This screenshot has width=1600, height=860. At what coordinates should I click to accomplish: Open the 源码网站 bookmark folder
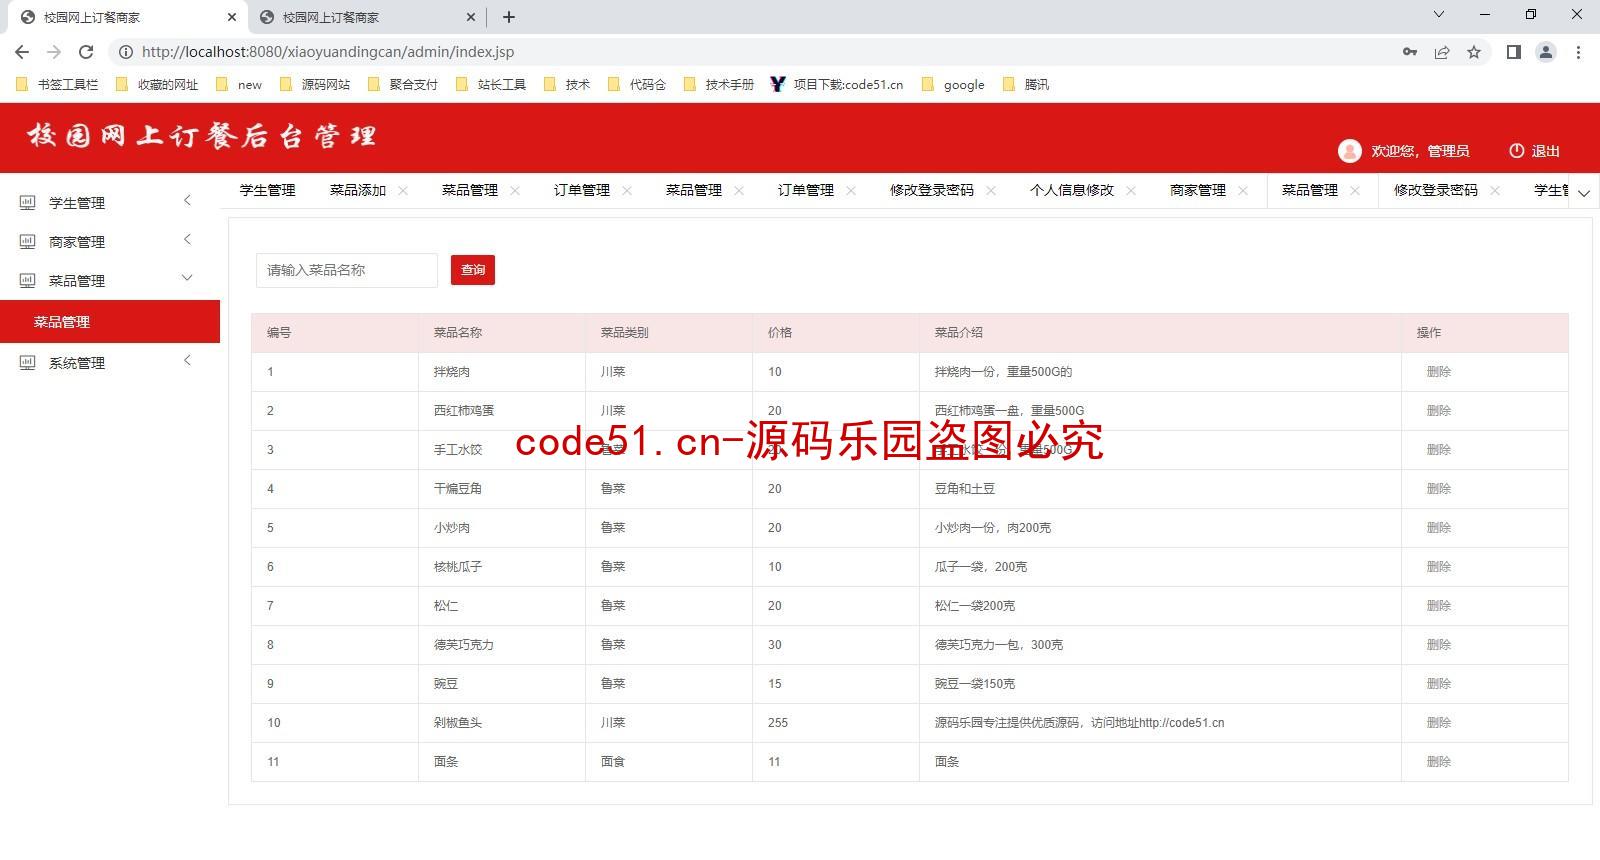(315, 84)
